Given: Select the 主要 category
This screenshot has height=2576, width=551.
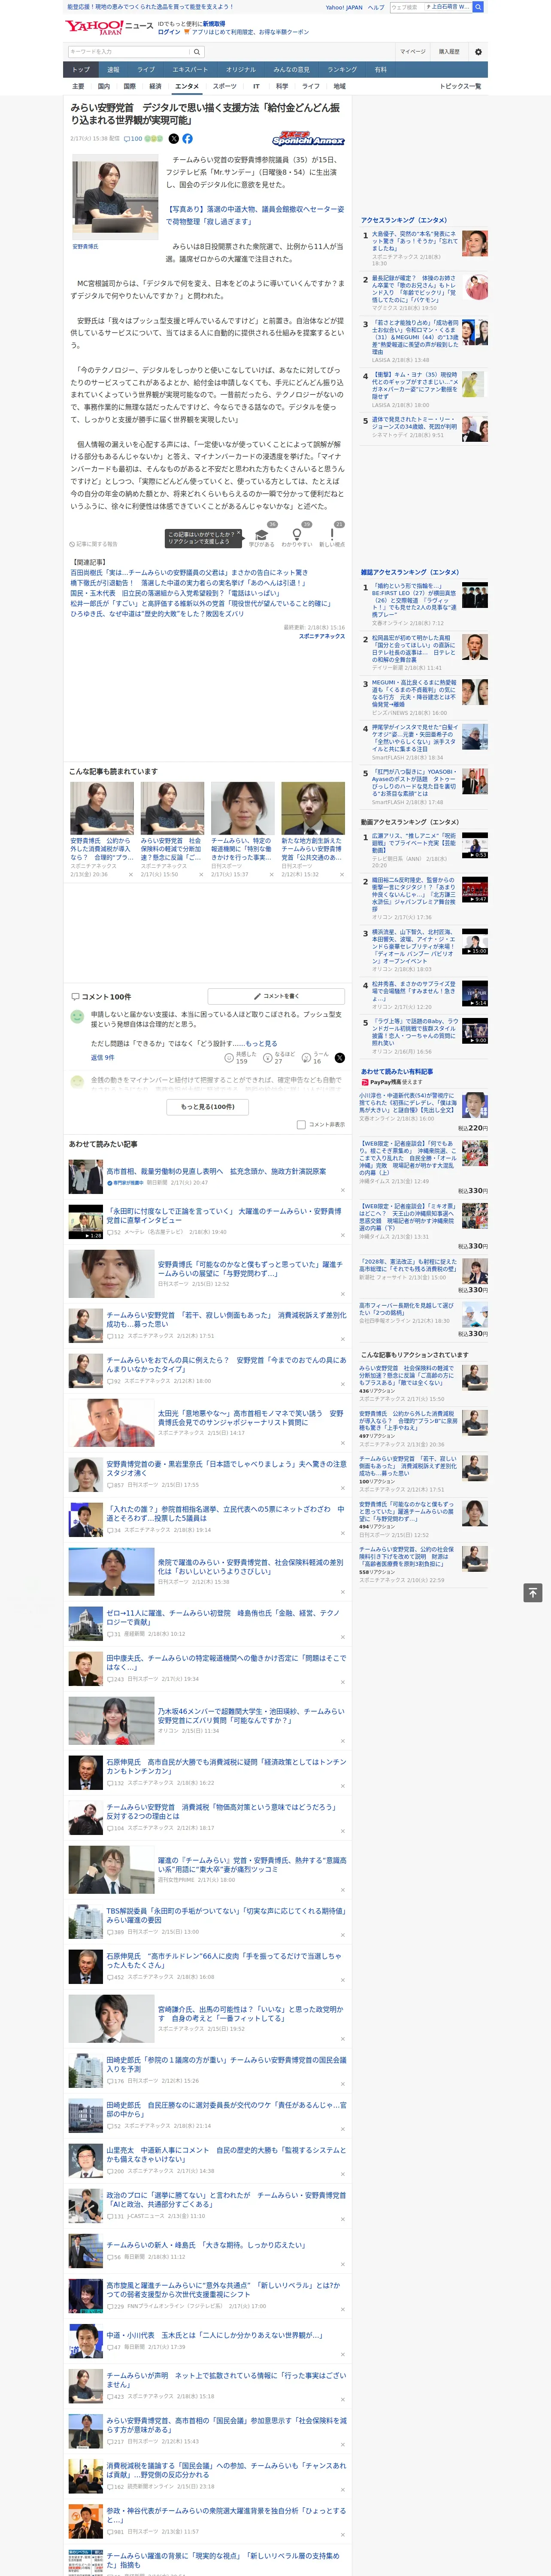Looking at the screenshot, I should [78, 86].
